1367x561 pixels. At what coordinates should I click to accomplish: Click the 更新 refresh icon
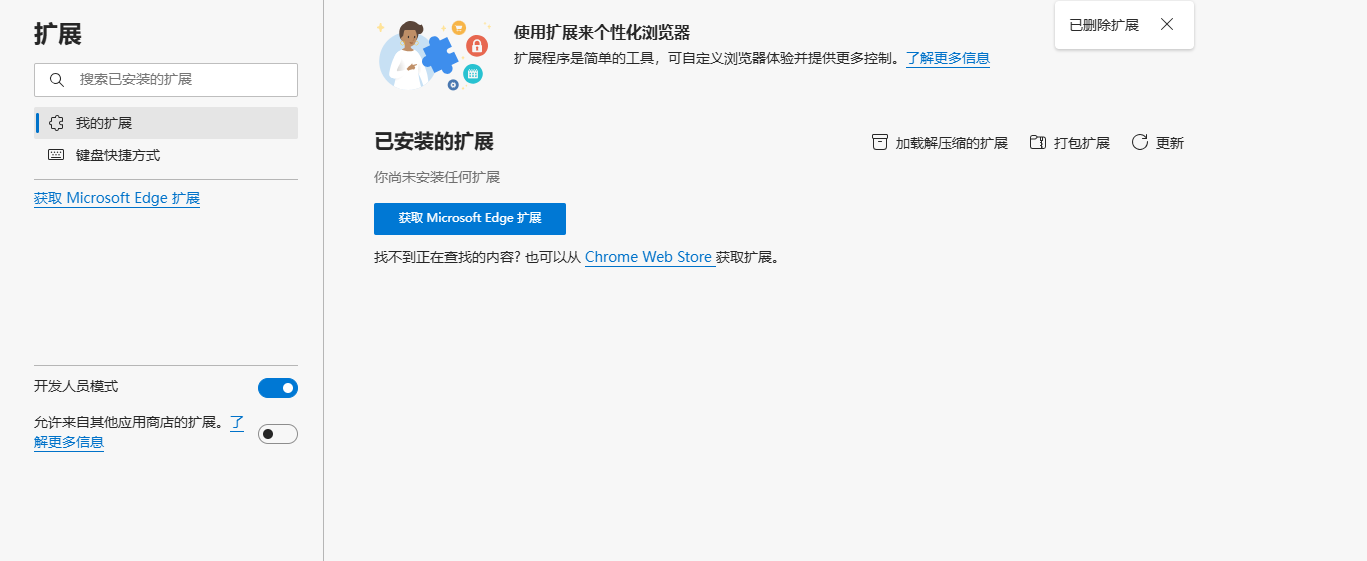[1140, 142]
